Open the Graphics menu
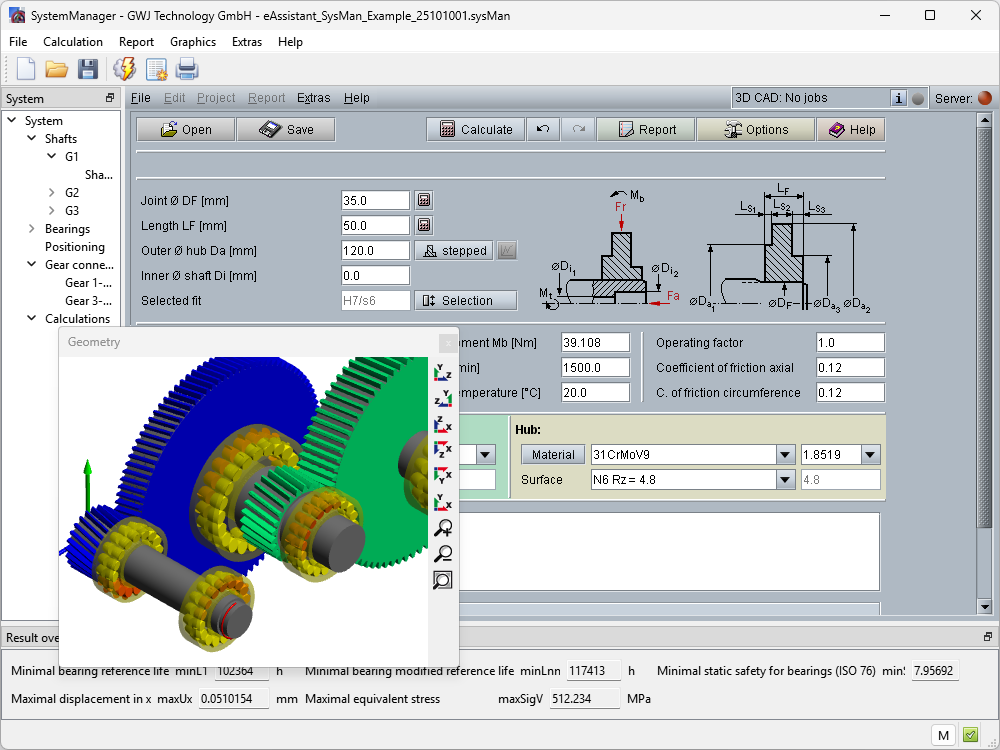This screenshot has height=750, width=1000. [193, 42]
